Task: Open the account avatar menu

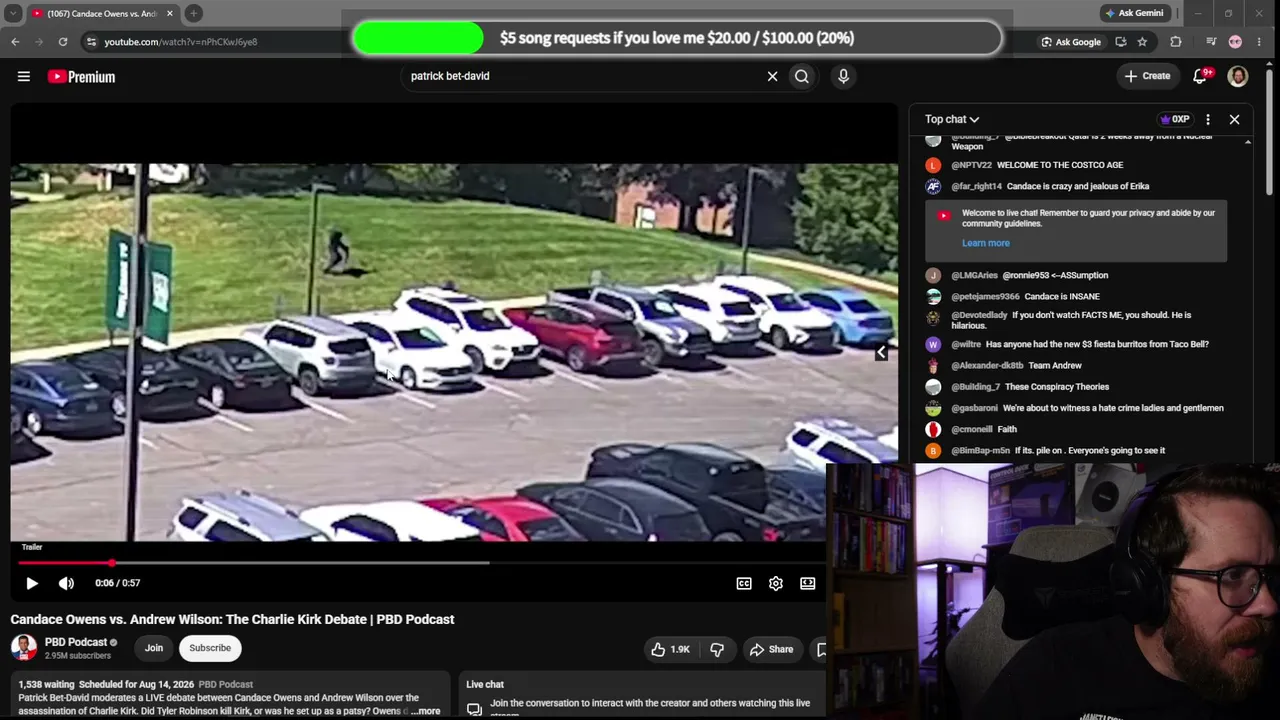Action: (x=1238, y=76)
